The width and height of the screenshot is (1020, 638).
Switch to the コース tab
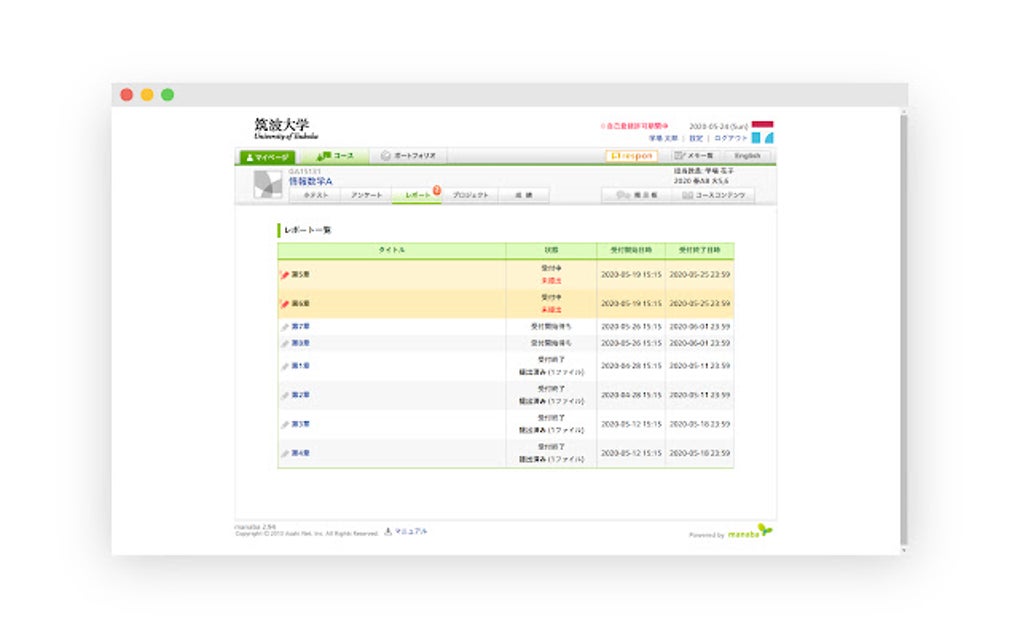tap(337, 155)
